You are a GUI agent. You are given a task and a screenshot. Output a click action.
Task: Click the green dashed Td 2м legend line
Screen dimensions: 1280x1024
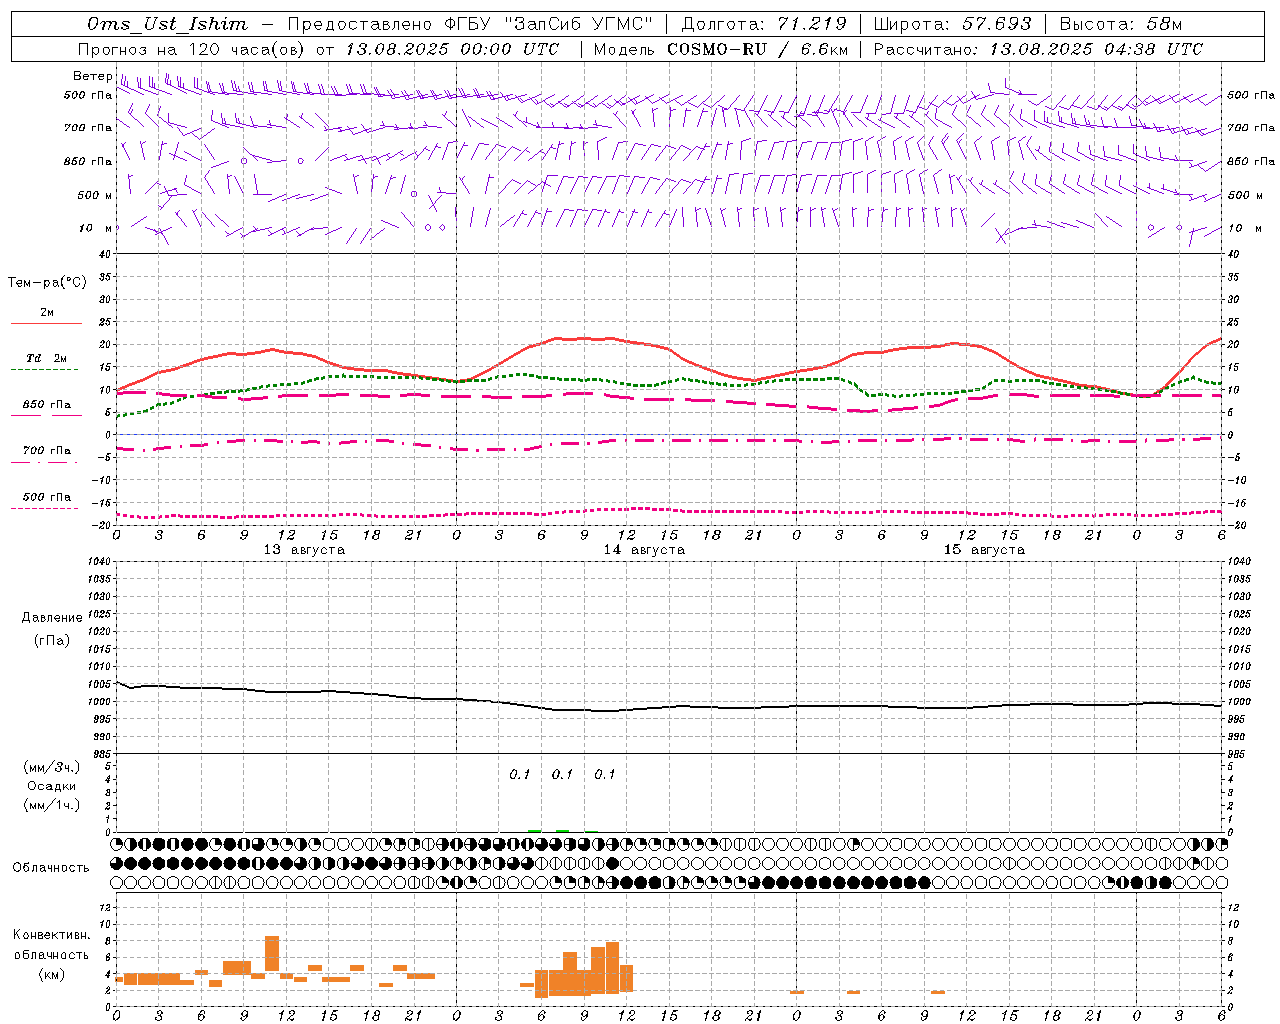tap(44, 370)
